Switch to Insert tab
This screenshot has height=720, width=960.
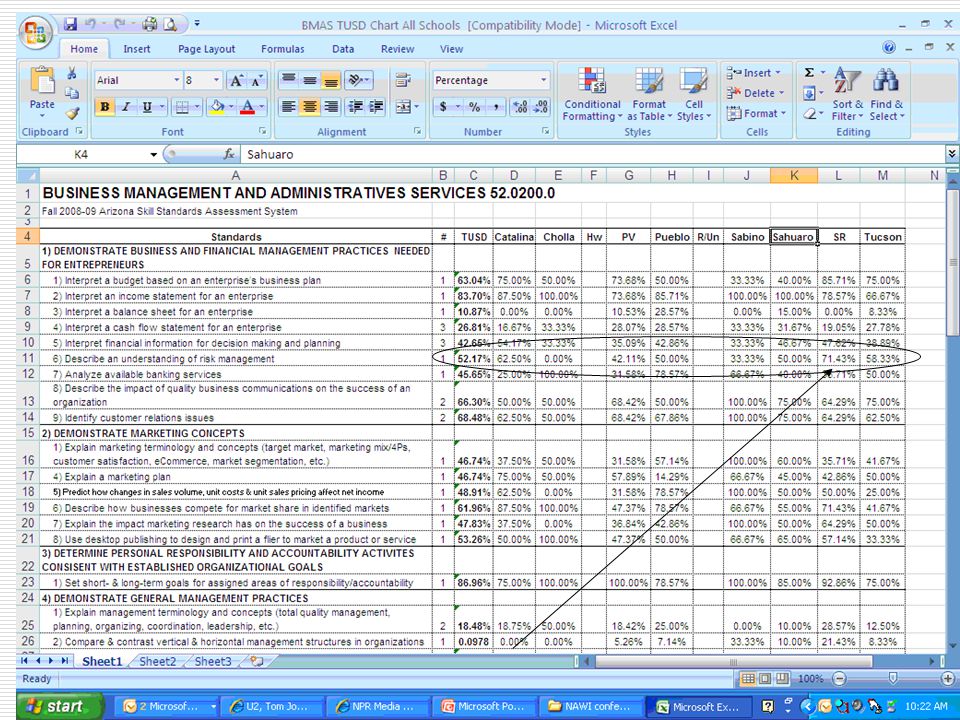point(137,49)
